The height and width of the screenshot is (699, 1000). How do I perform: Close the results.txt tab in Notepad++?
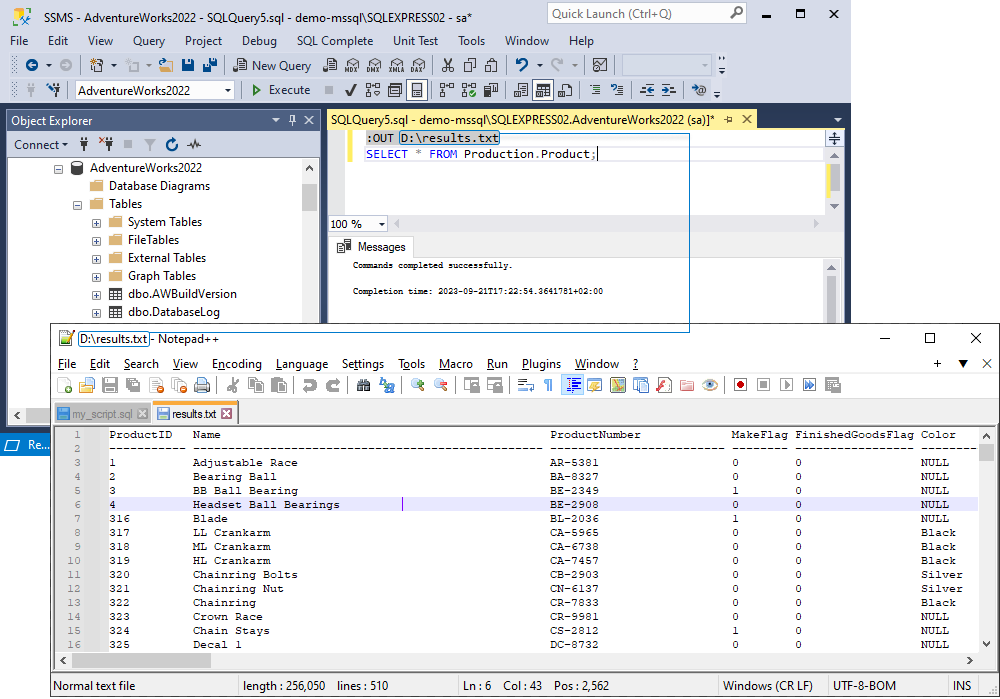click(x=226, y=414)
